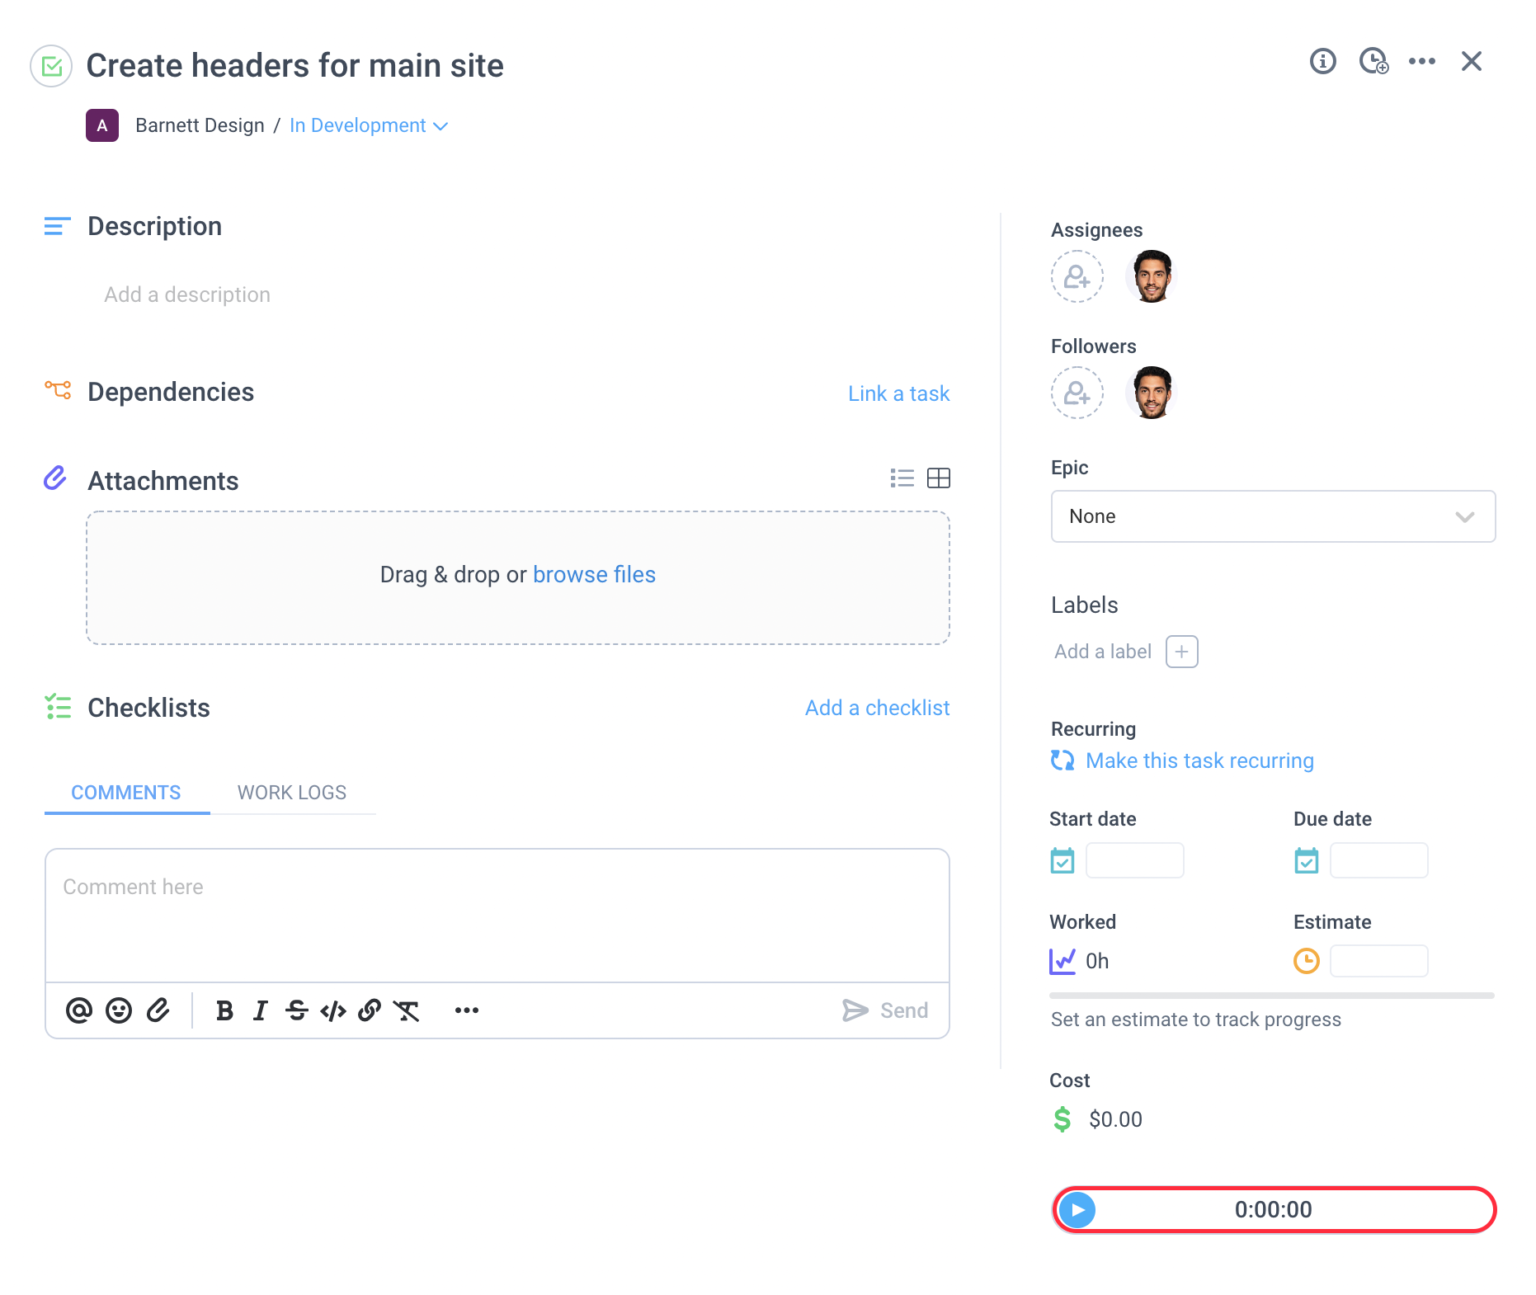Insert a code block in the comment

[x=333, y=1011]
